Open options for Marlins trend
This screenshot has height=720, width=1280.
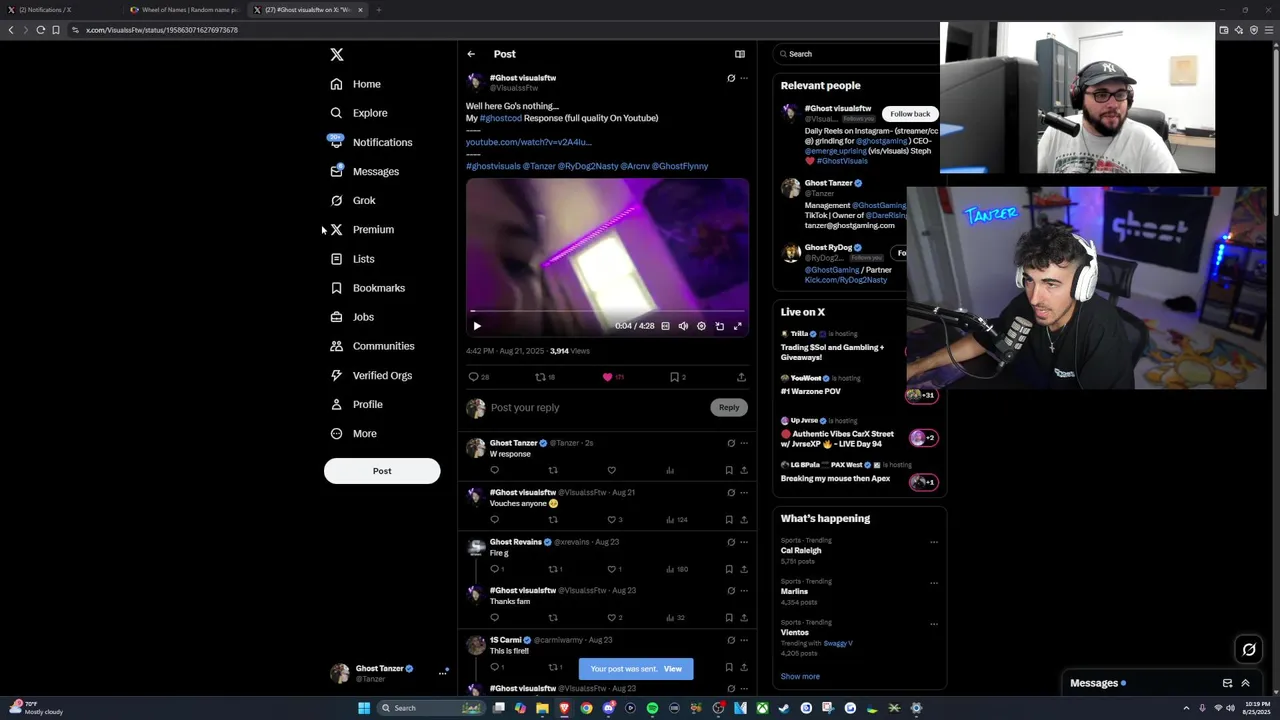click(x=934, y=583)
